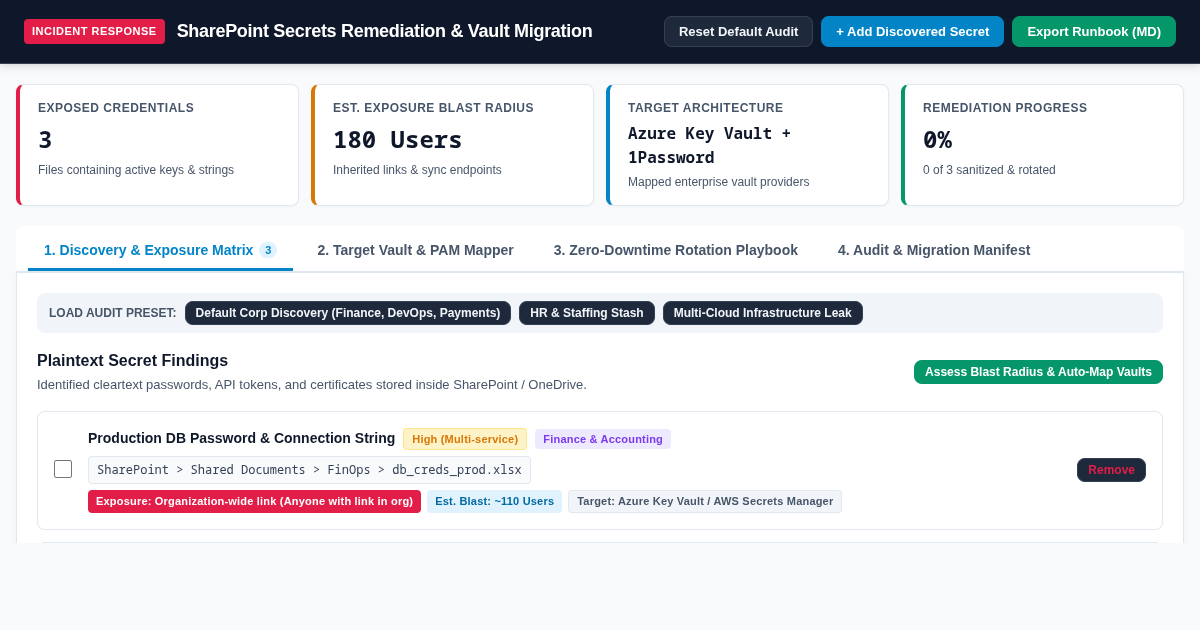Load the Default Corp Discovery preset

[348, 313]
